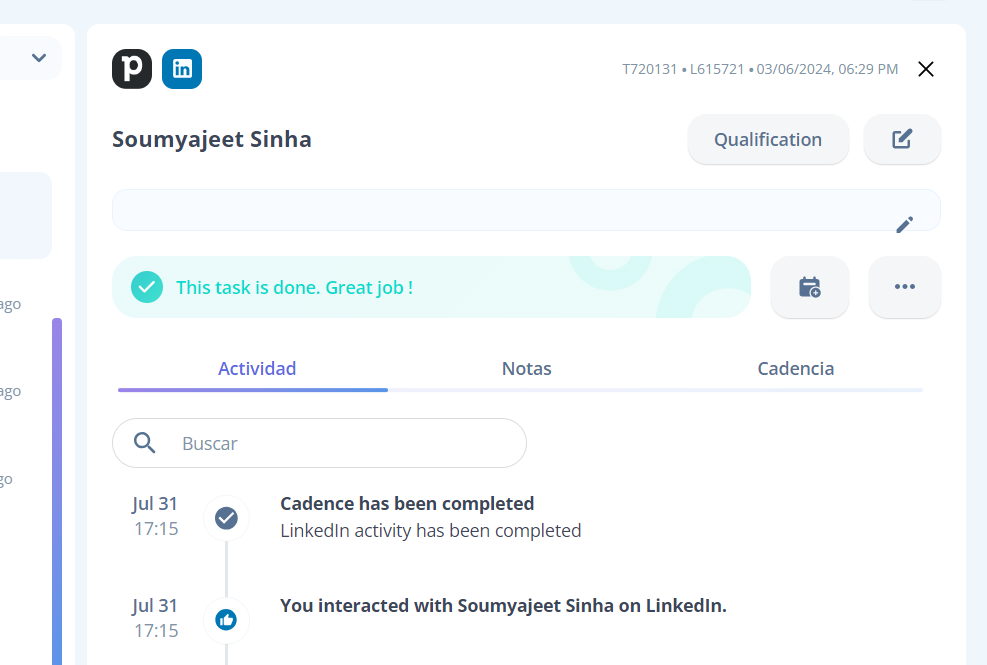987x665 pixels.
Task: Click the empty description text box
Action: [526, 210]
